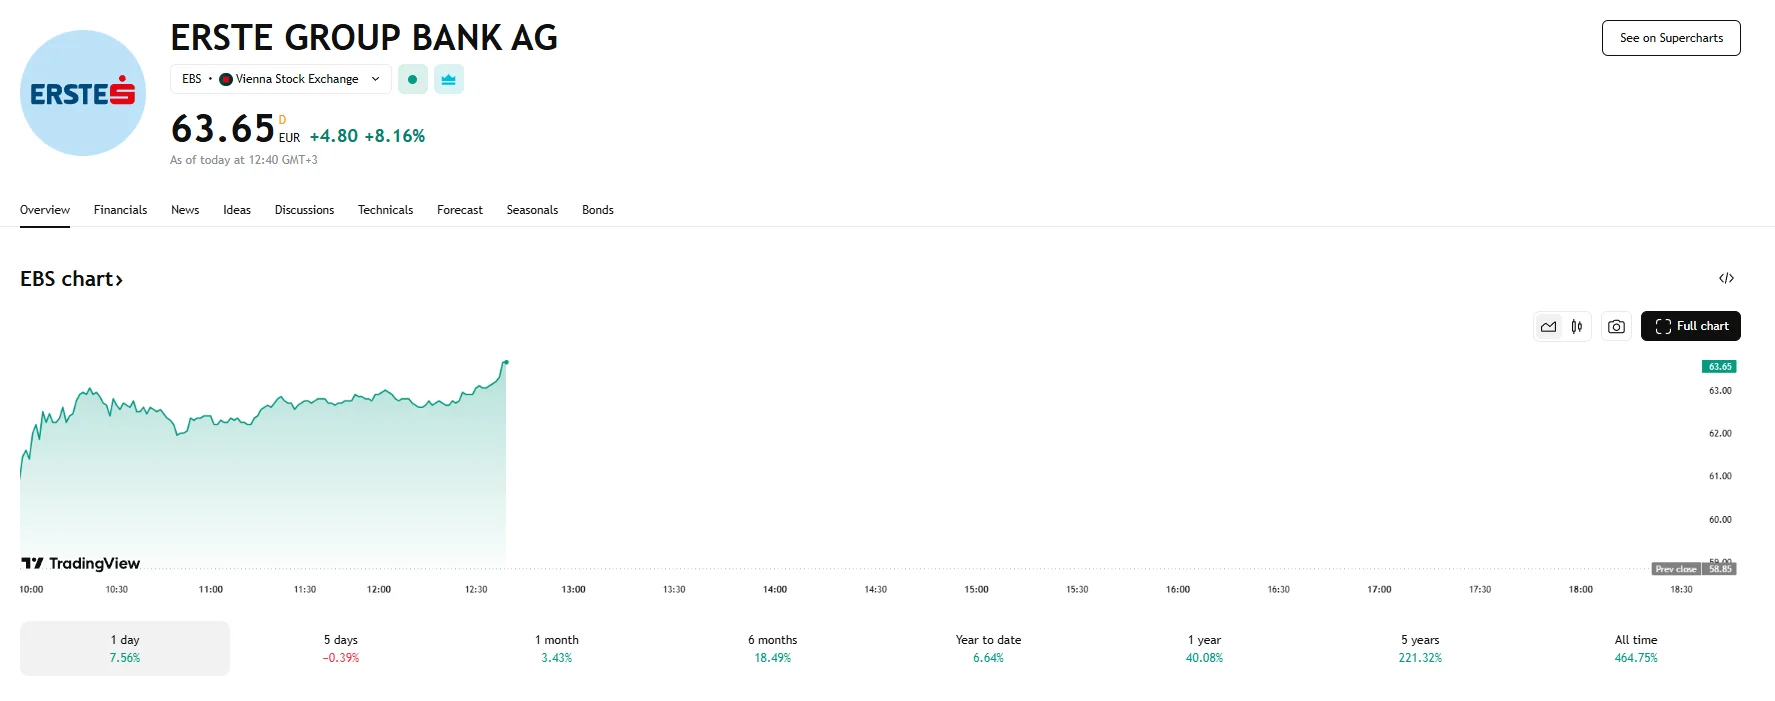Click the Prev close 58.85 label
This screenshot has height=701, width=1775.
click(x=1694, y=569)
